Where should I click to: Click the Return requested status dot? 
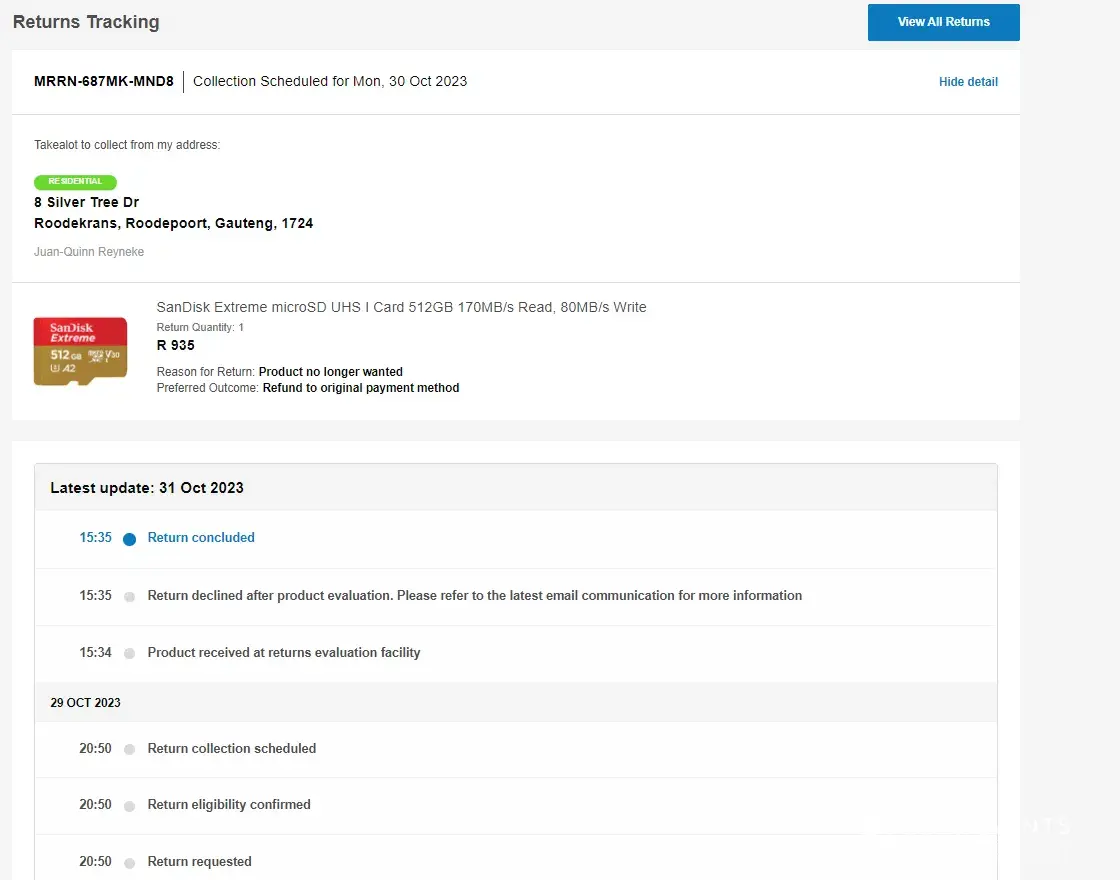[x=129, y=863]
